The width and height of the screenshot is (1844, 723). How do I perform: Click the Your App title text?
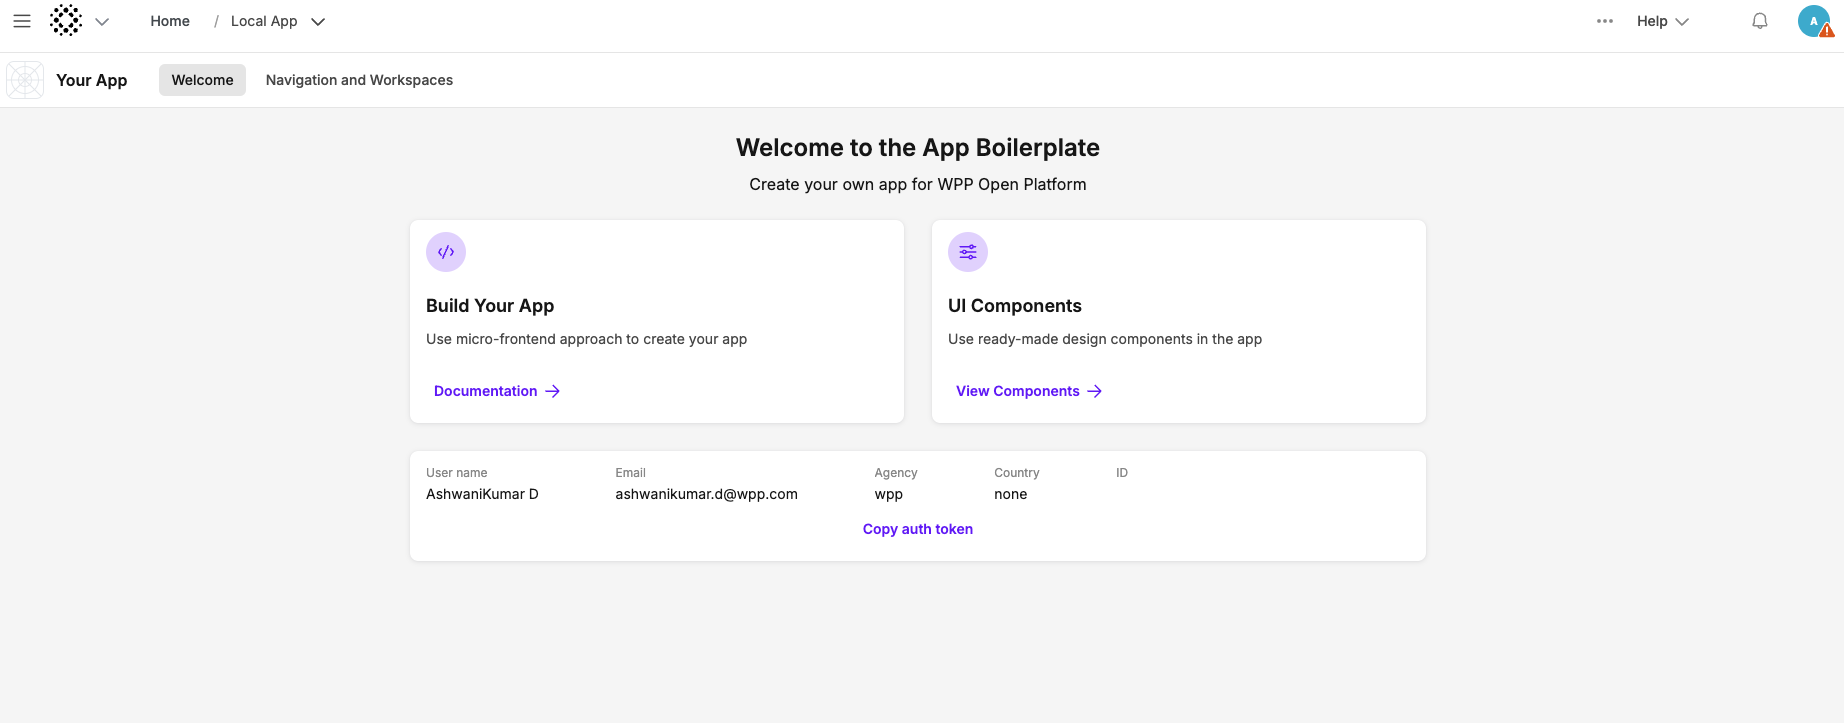click(x=92, y=80)
